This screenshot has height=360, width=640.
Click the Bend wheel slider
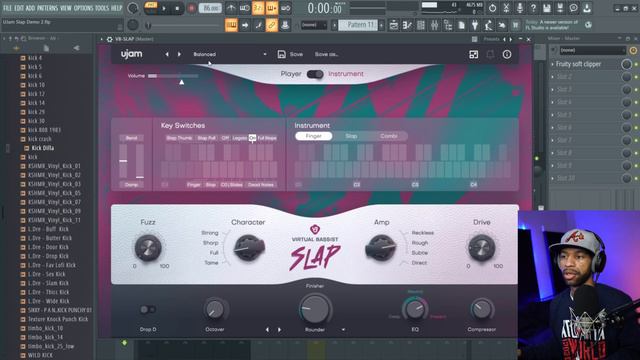pos(123,160)
